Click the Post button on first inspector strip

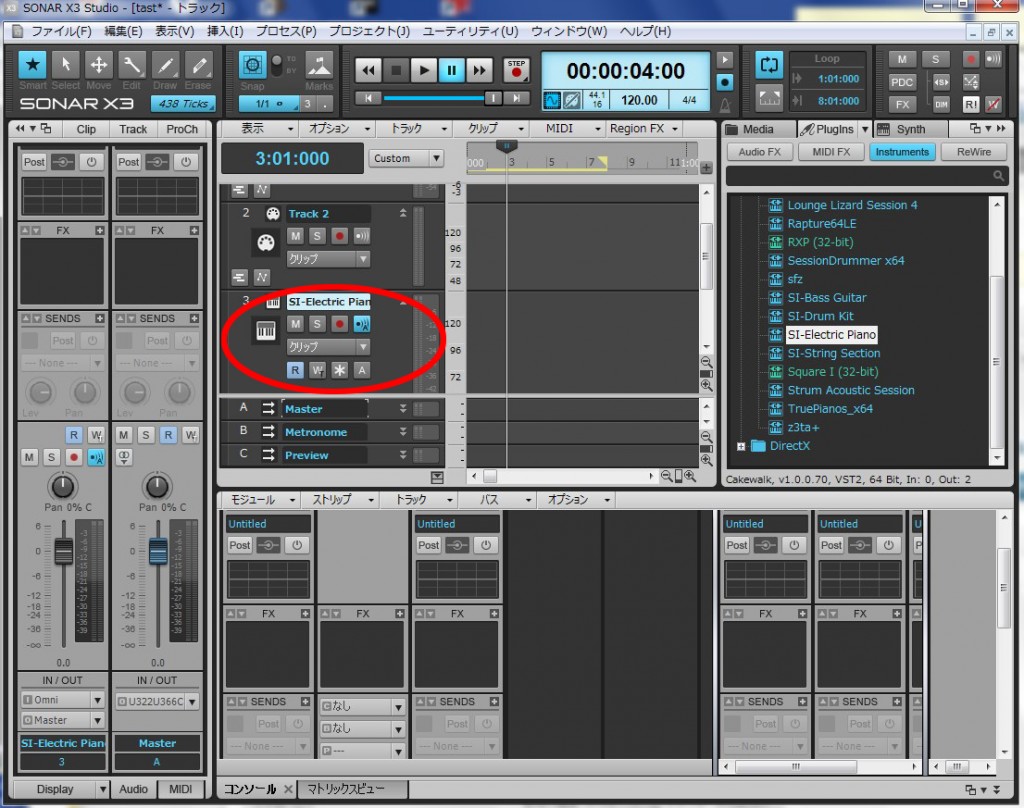[x=34, y=162]
